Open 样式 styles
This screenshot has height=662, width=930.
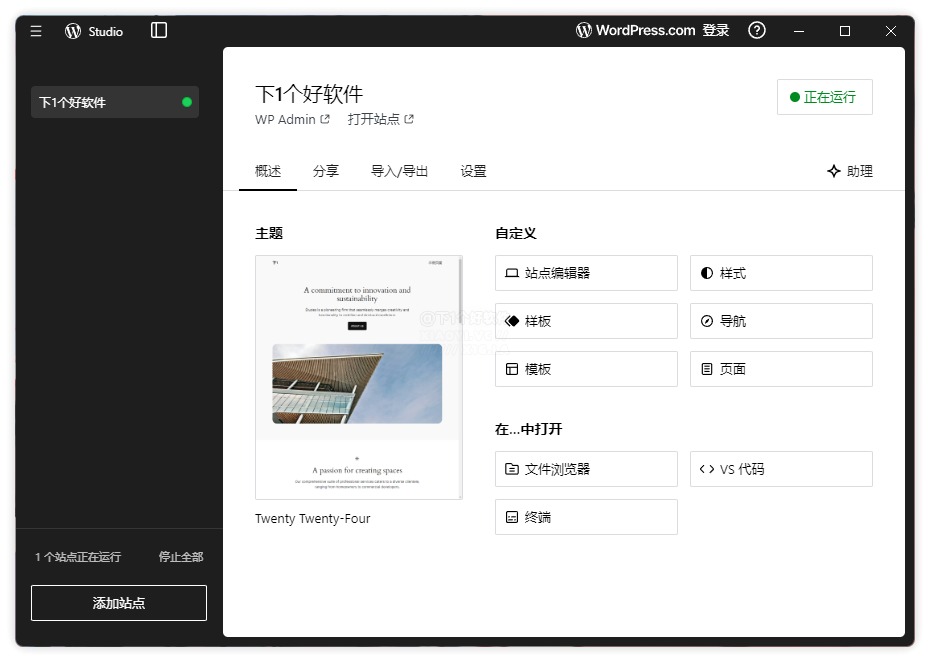tap(781, 273)
